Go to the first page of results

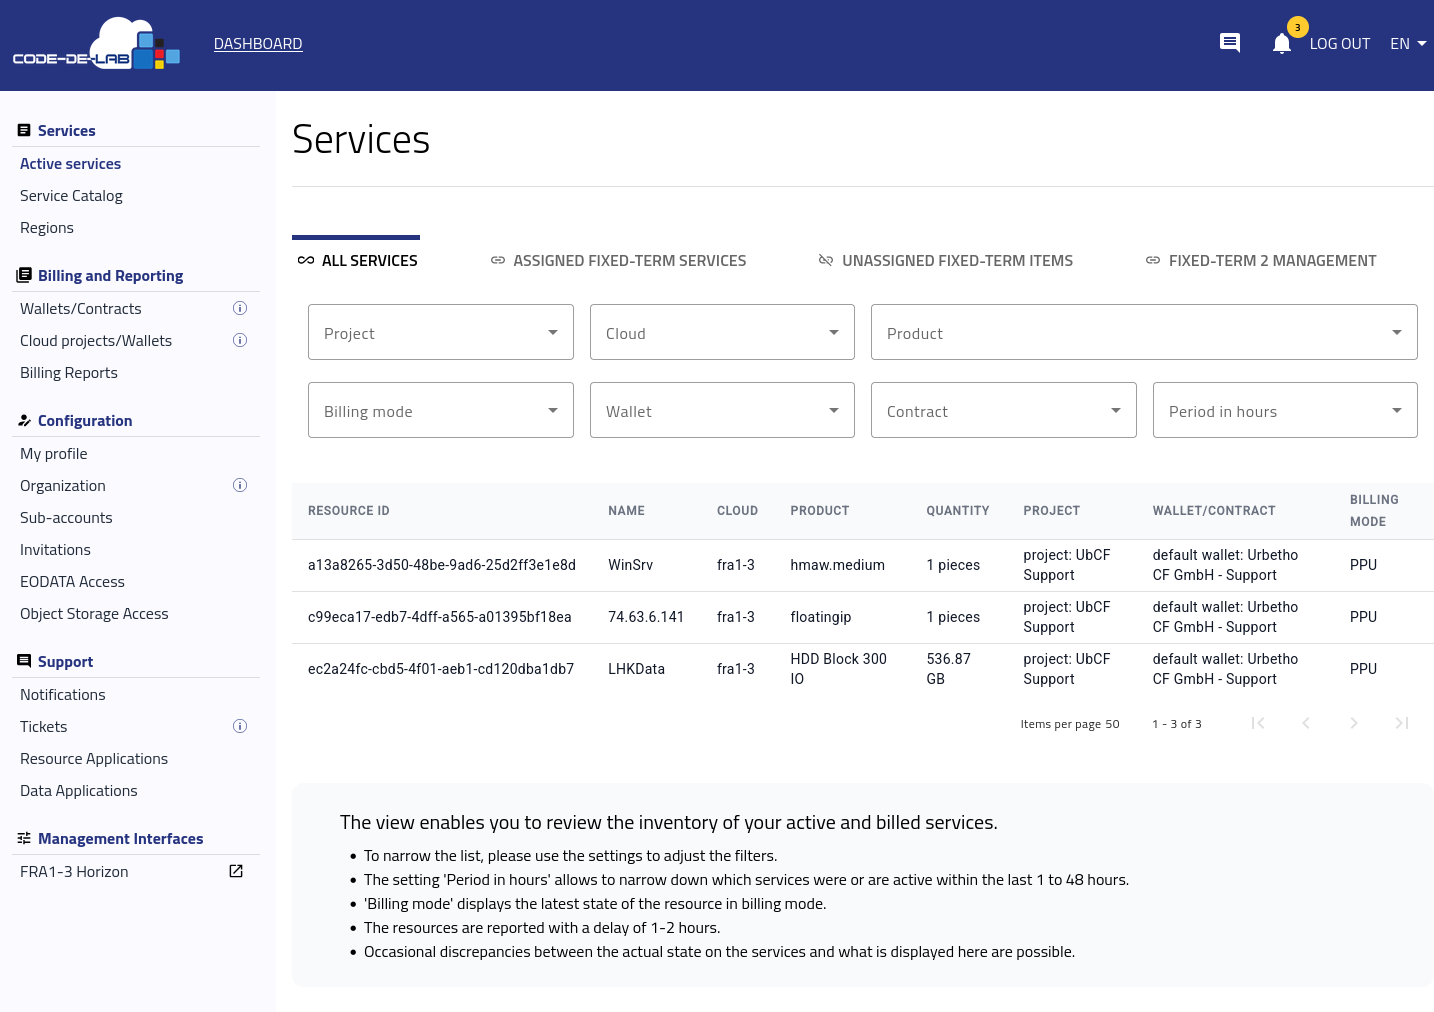(1258, 723)
